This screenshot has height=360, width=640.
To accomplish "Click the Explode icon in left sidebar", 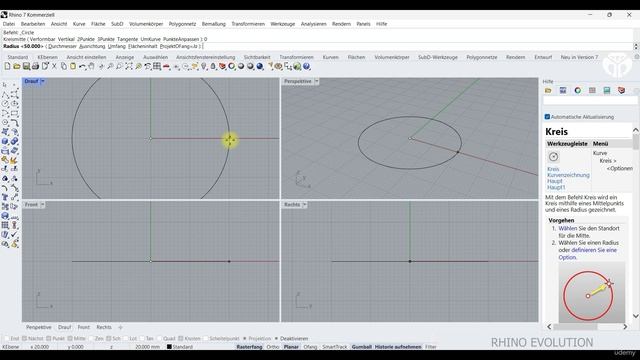I will pos(14,160).
